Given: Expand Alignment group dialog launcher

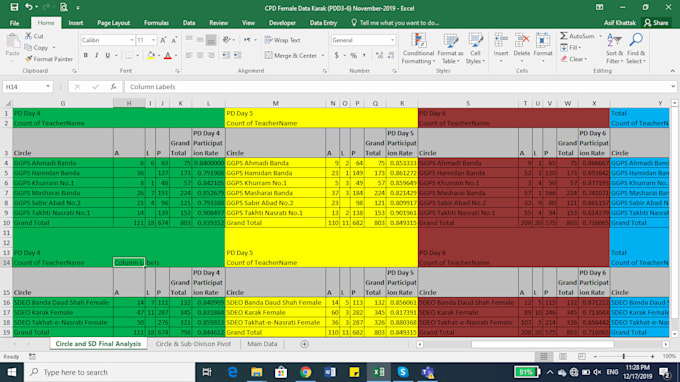Looking at the screenshot, I should point(324,71).
